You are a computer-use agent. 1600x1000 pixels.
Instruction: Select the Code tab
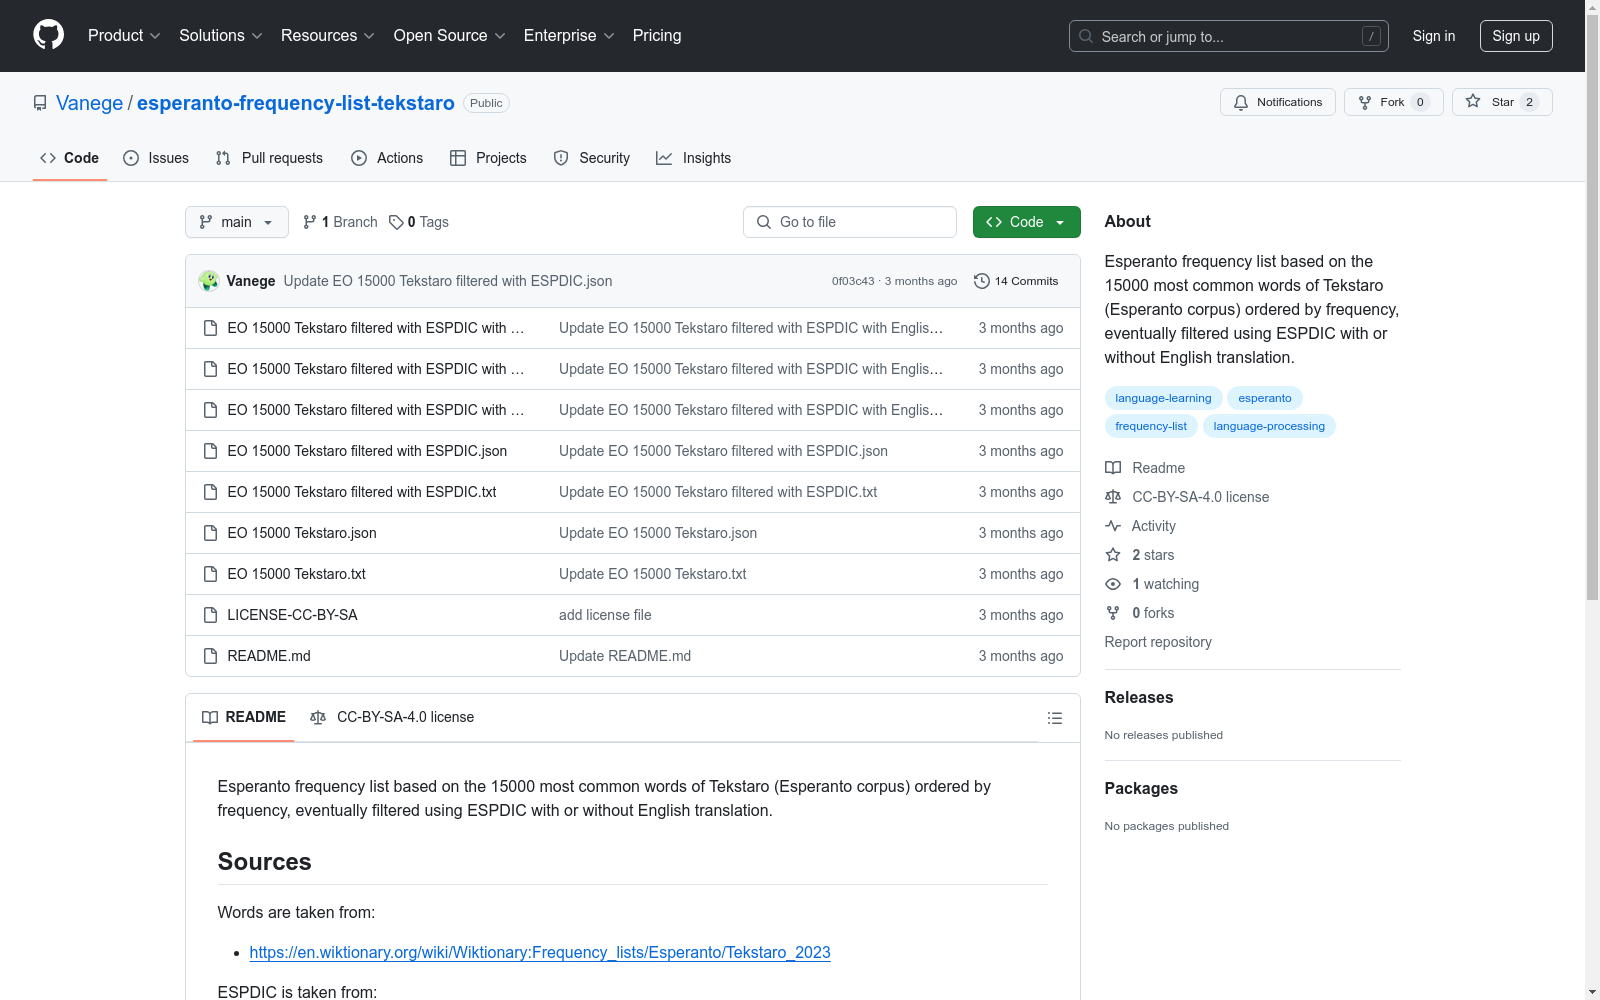pos(70,158)
